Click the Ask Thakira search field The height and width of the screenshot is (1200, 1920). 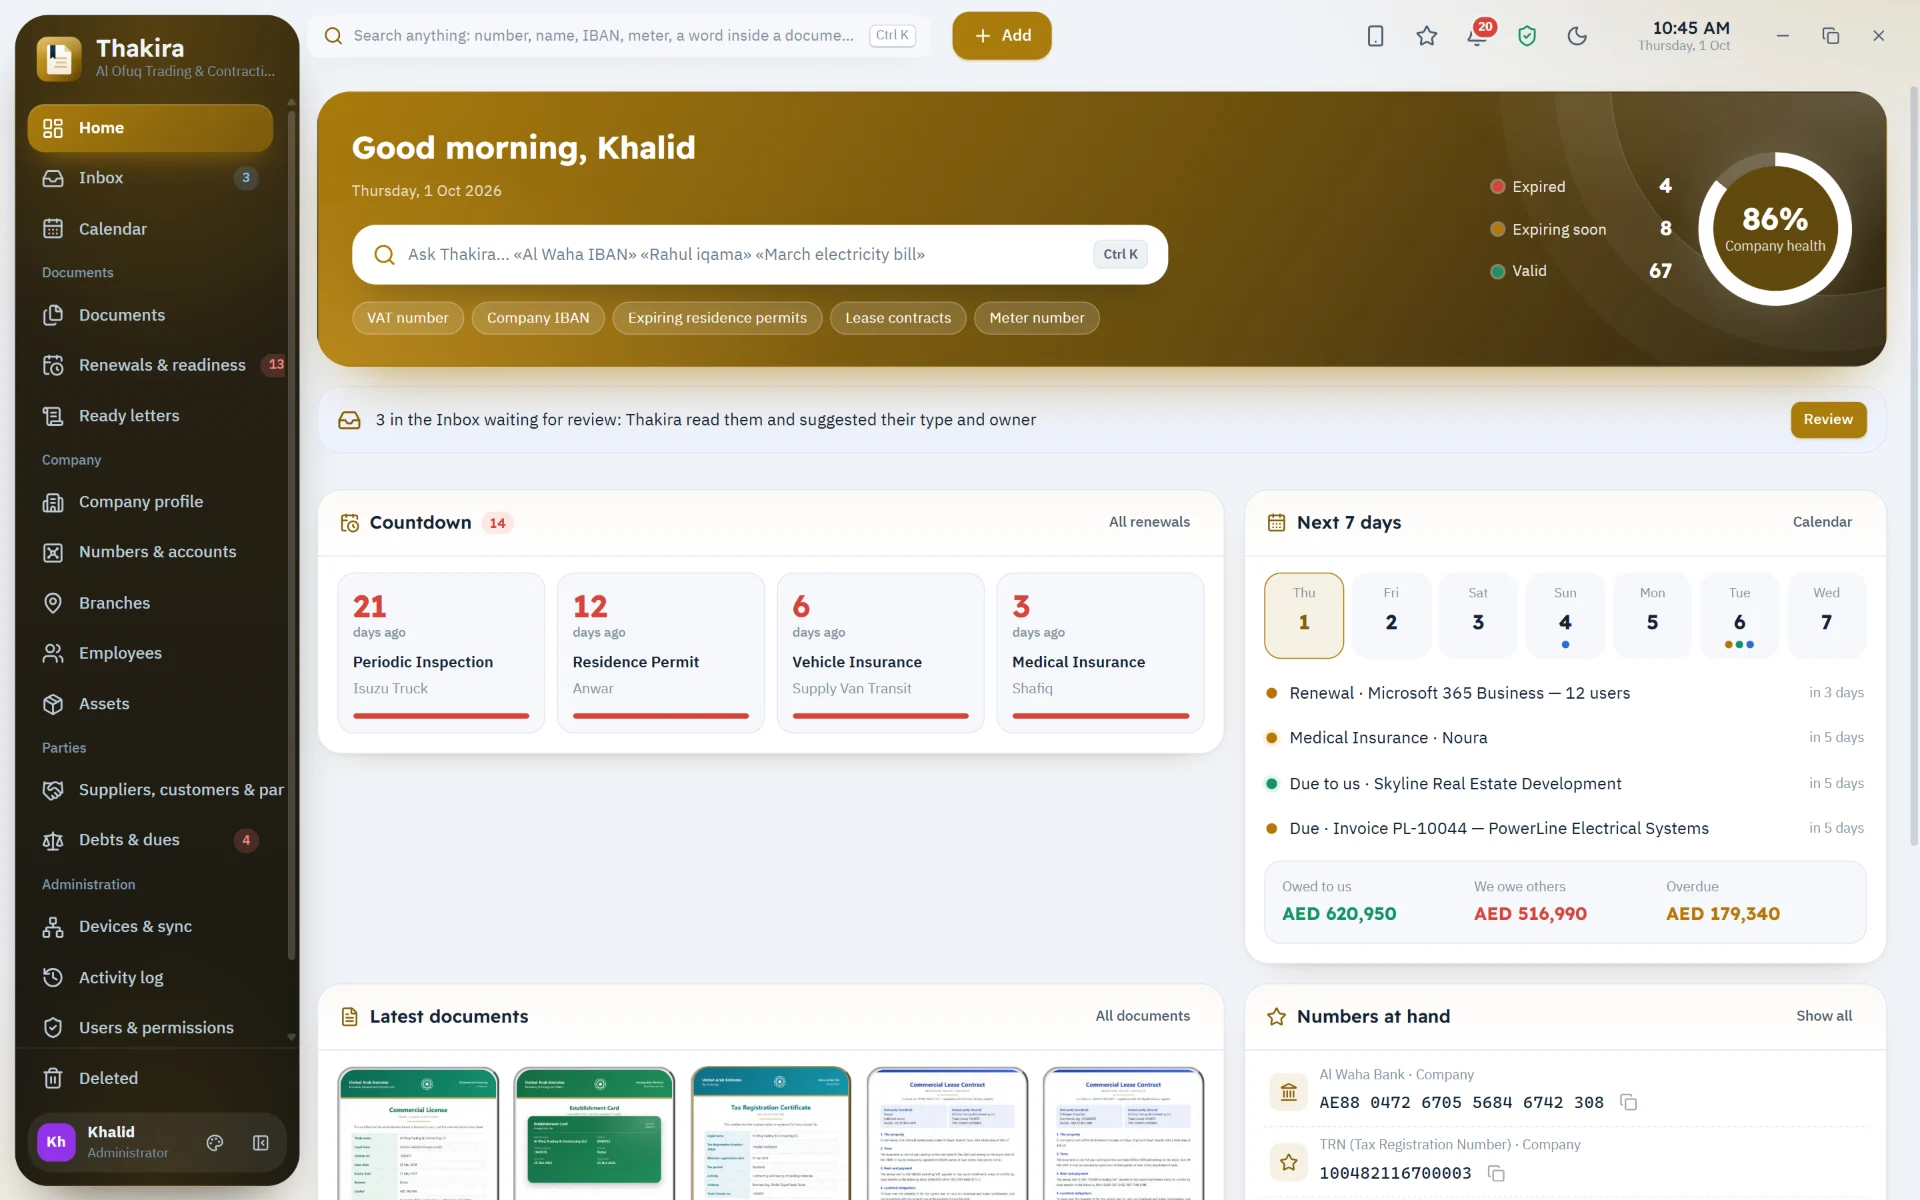[x=760, y=255]
